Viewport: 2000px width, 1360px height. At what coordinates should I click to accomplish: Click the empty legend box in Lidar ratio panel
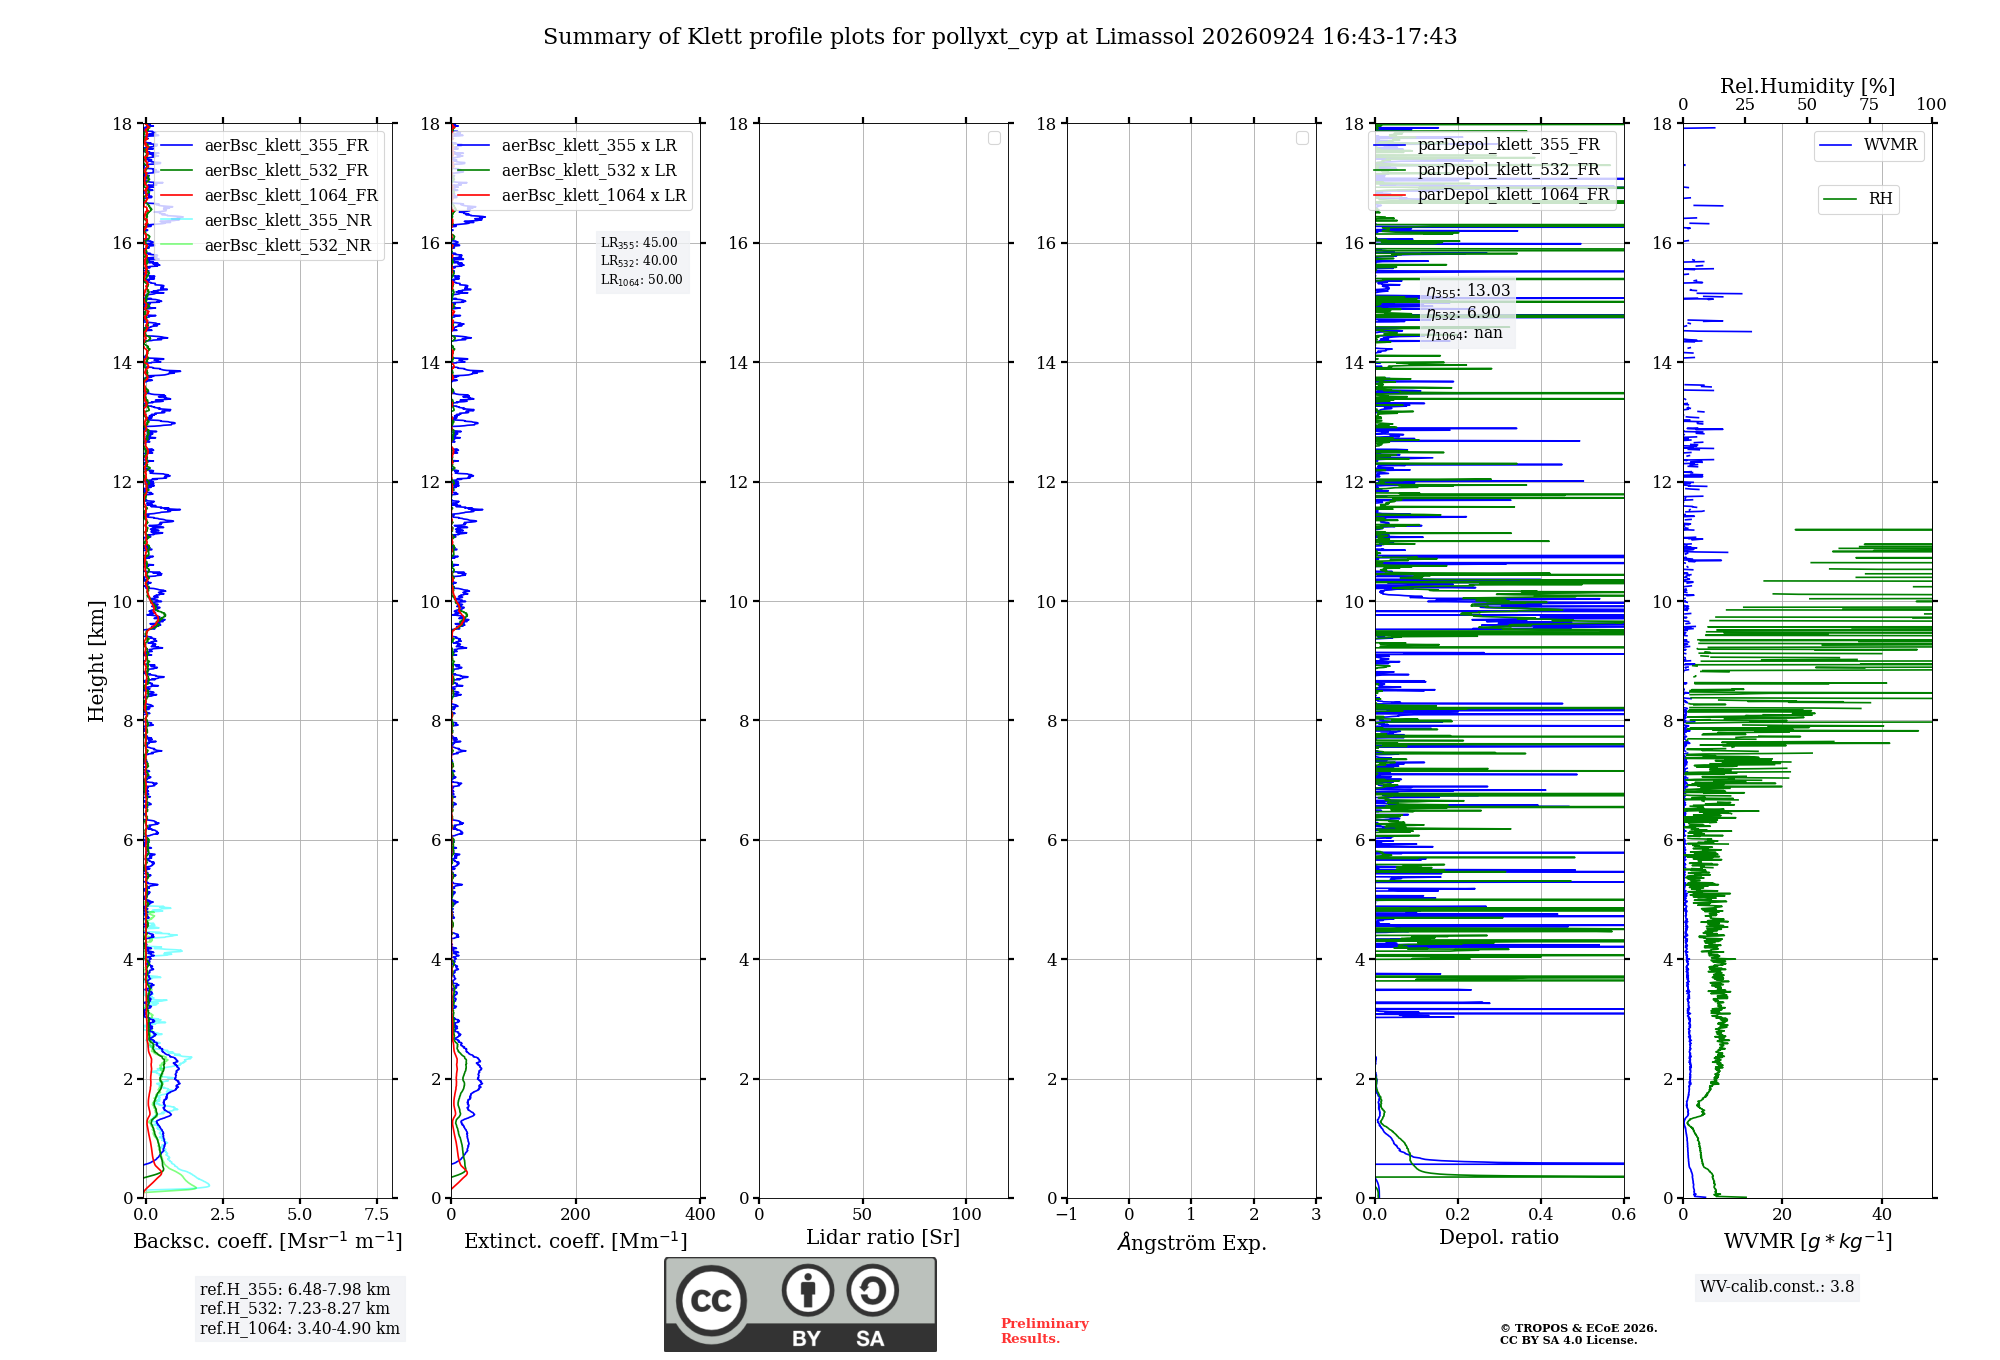pos(994,138)
